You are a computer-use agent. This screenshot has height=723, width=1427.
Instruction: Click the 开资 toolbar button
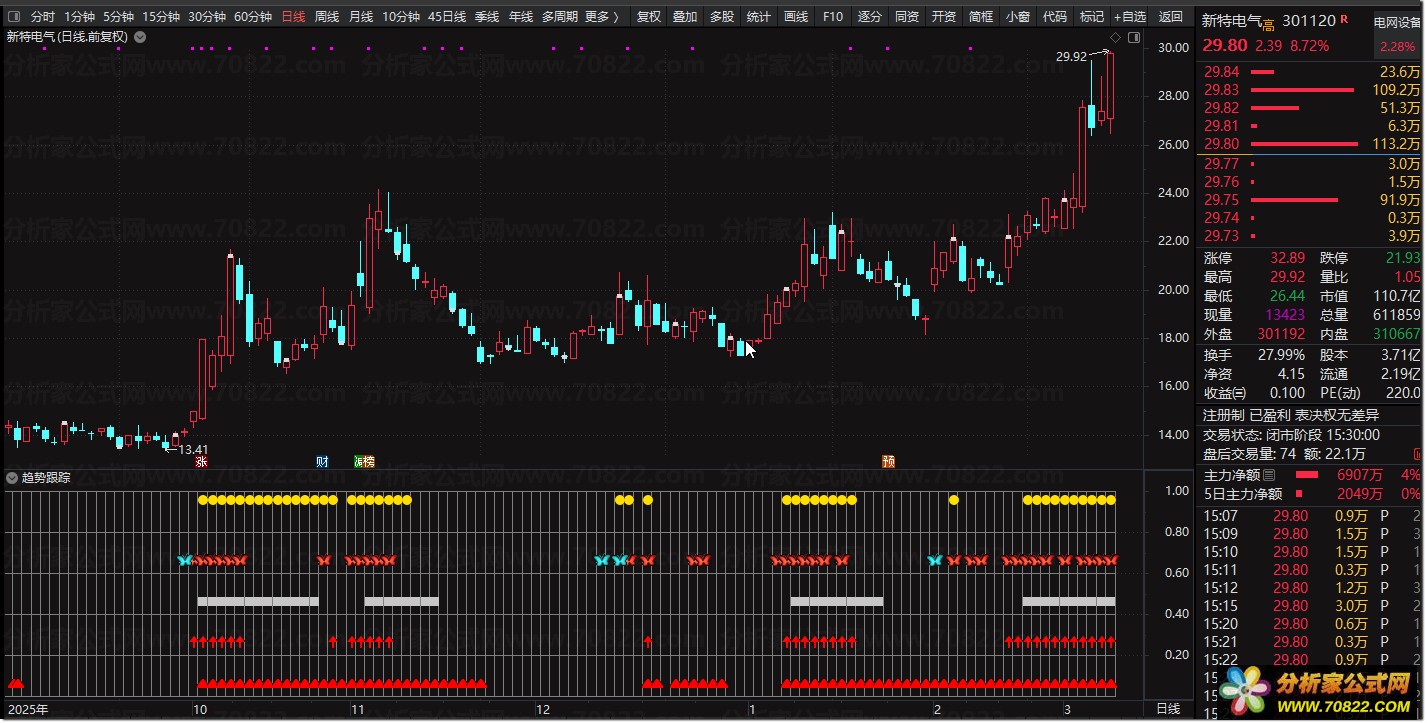click(x=944, y=17)
